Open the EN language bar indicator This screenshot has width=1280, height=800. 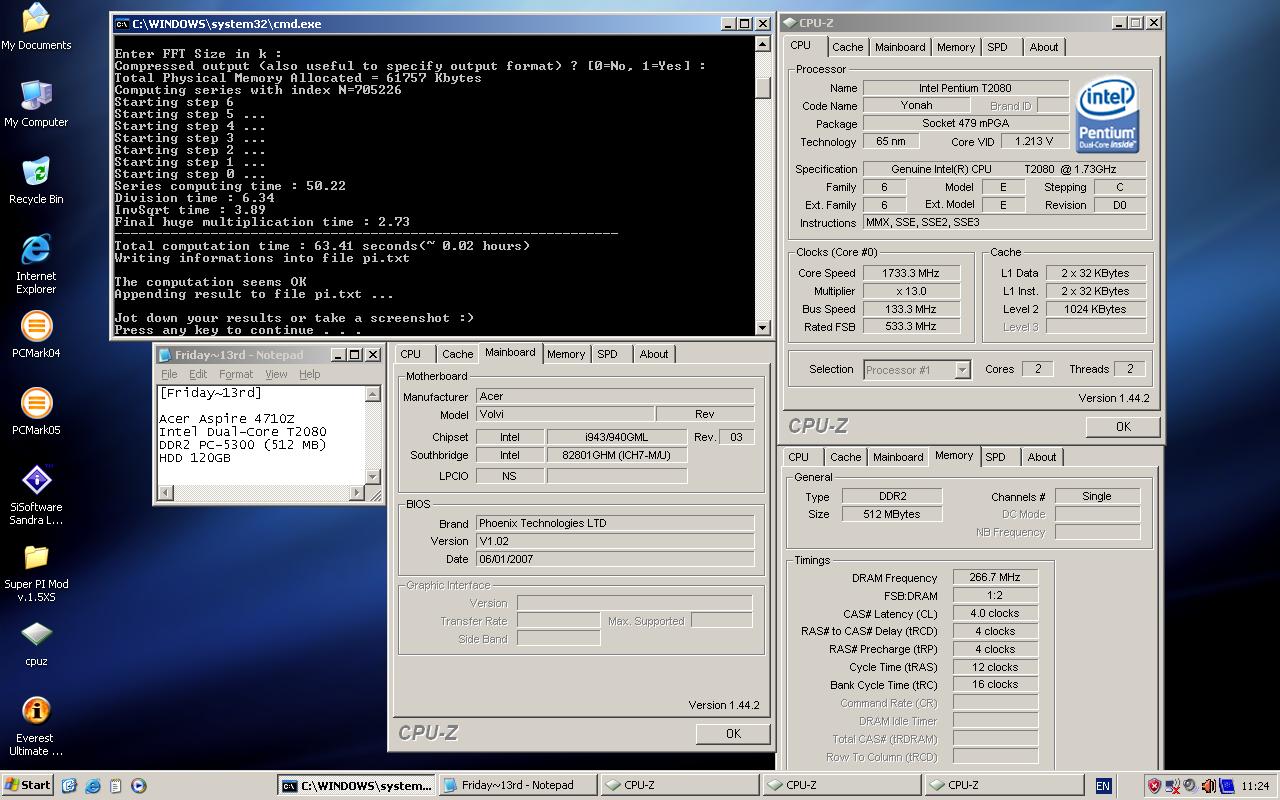(x=1103, y=786)
